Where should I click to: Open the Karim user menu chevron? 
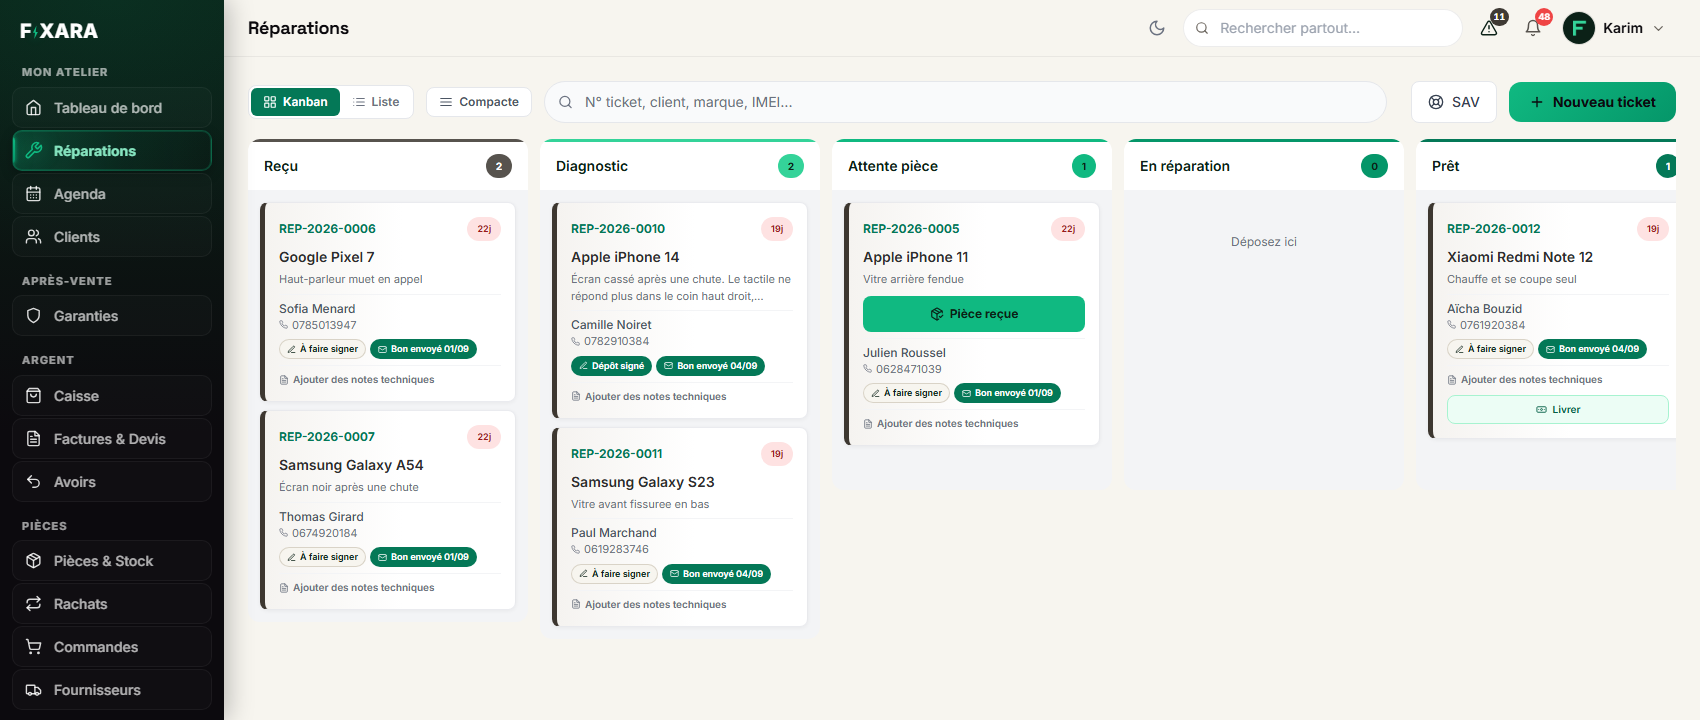(1658, 28)
